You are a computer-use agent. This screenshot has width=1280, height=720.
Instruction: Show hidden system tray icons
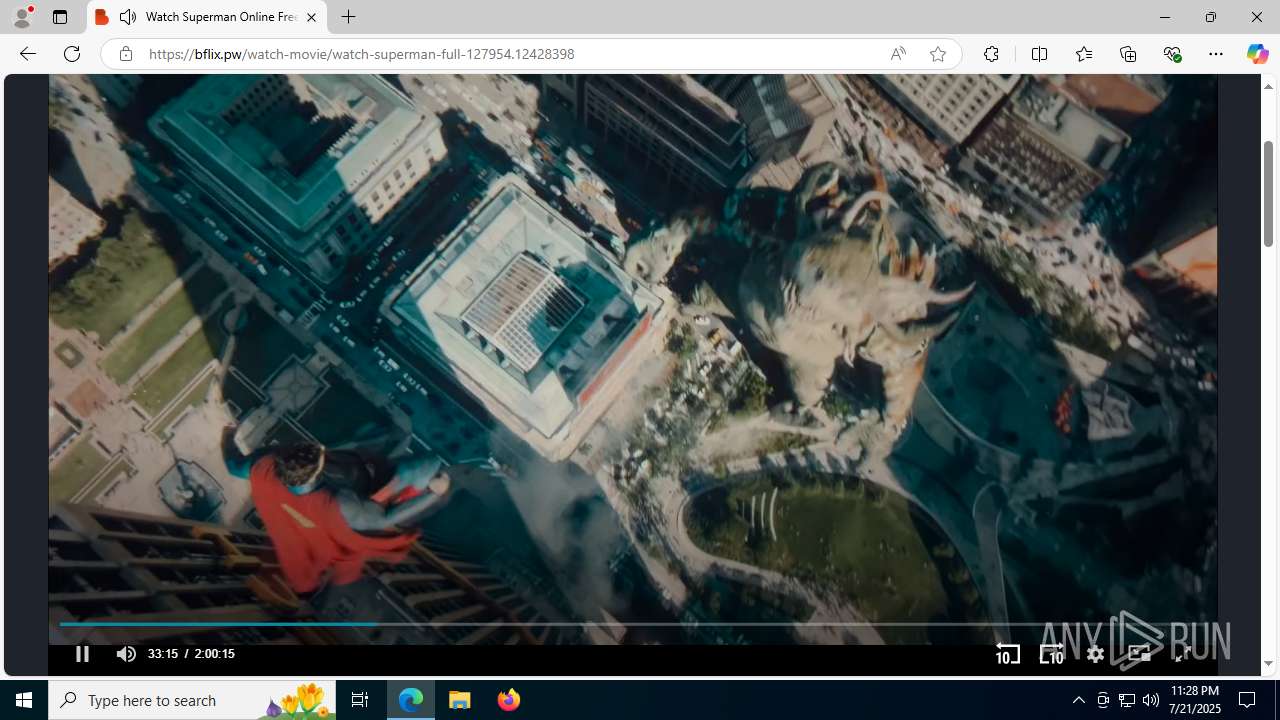(1078, 700)
